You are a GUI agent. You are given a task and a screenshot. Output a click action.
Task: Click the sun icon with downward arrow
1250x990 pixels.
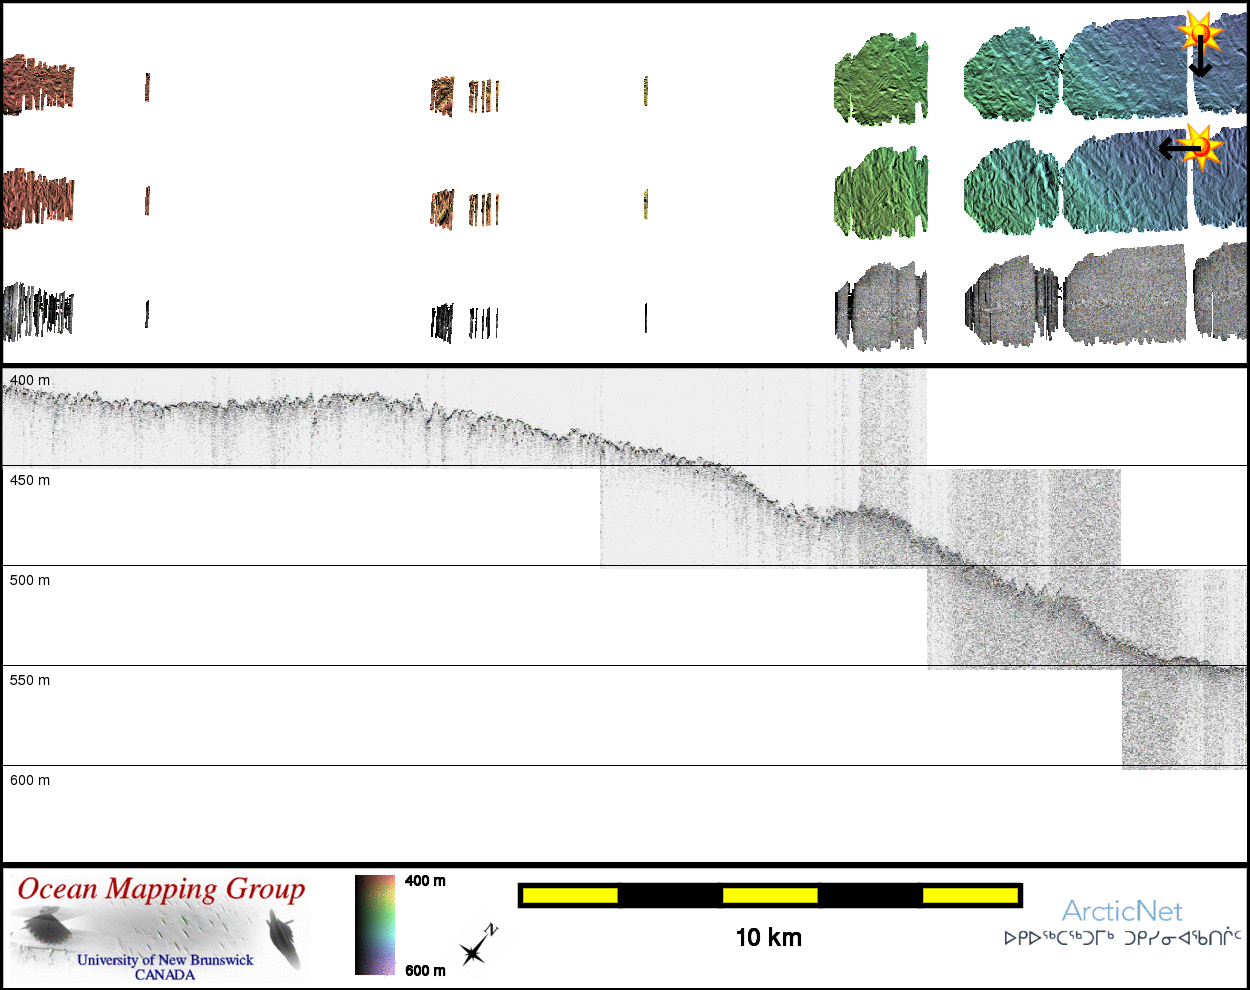tap(1200, 32)
